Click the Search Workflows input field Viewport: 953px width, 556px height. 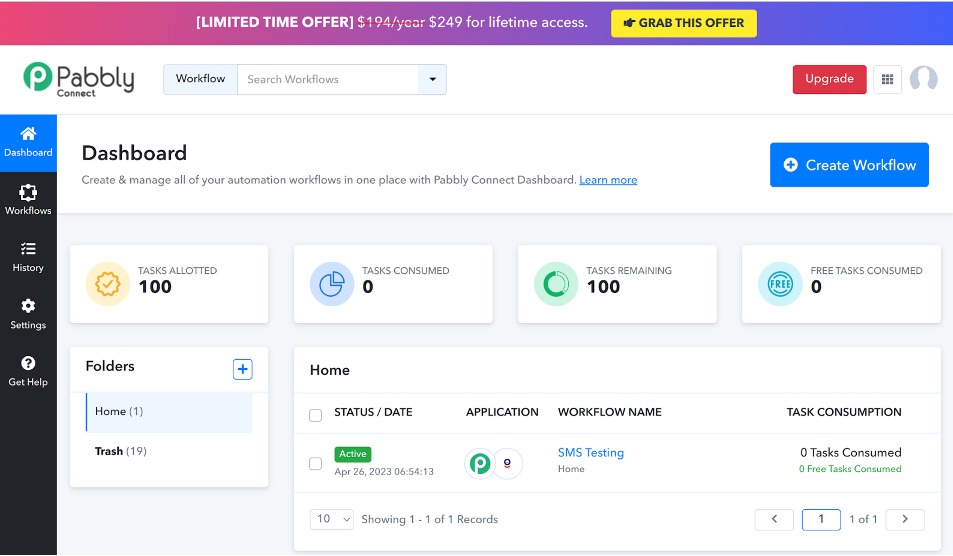click(x=328, y=79)
